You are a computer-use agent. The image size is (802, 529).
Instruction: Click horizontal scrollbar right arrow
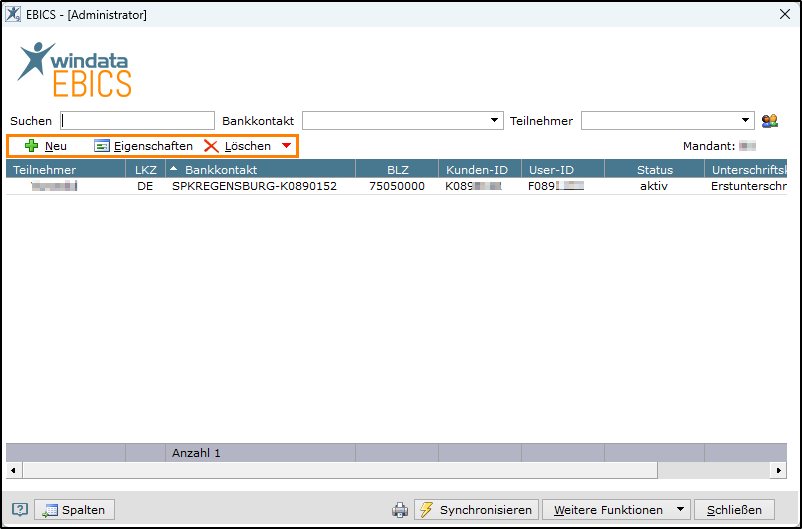778,470
